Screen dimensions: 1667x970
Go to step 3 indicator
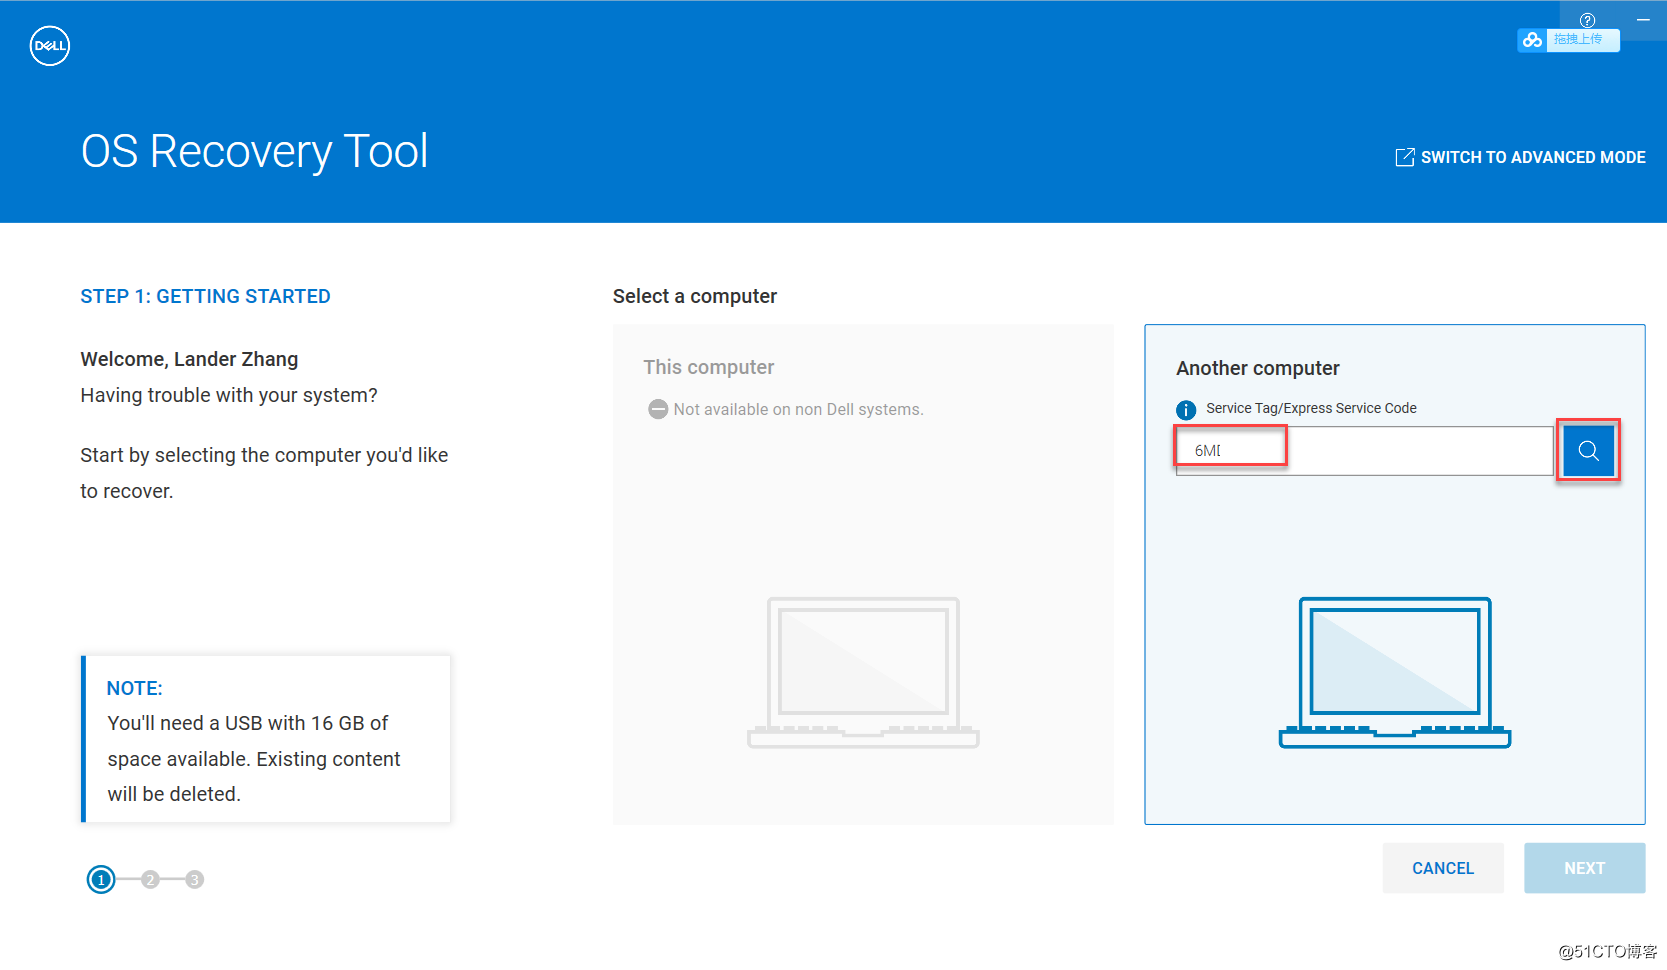[x=195, y=879]
